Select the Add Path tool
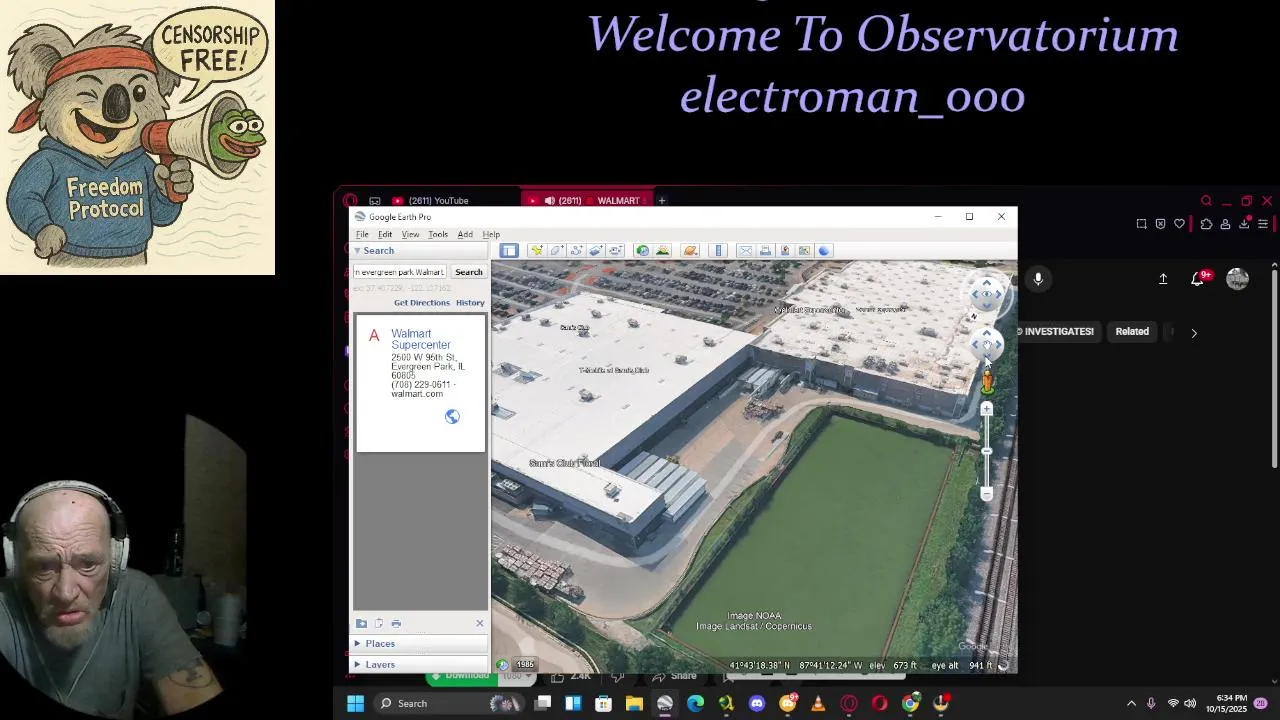Screen dimensions: 1280x720 [576, 251]
